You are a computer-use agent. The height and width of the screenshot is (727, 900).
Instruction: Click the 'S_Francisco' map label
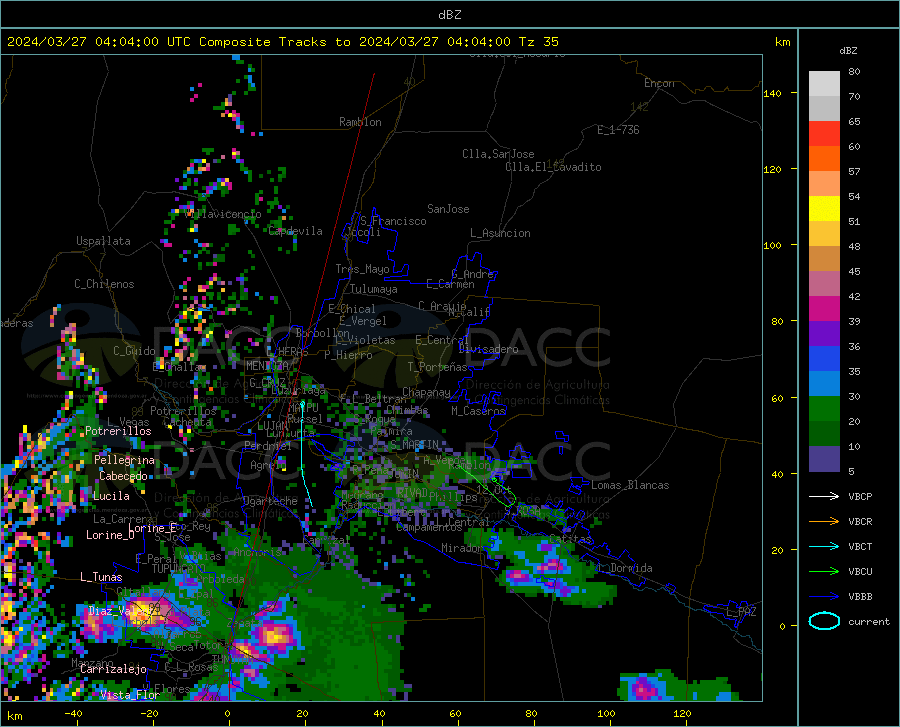coord(393,221)
